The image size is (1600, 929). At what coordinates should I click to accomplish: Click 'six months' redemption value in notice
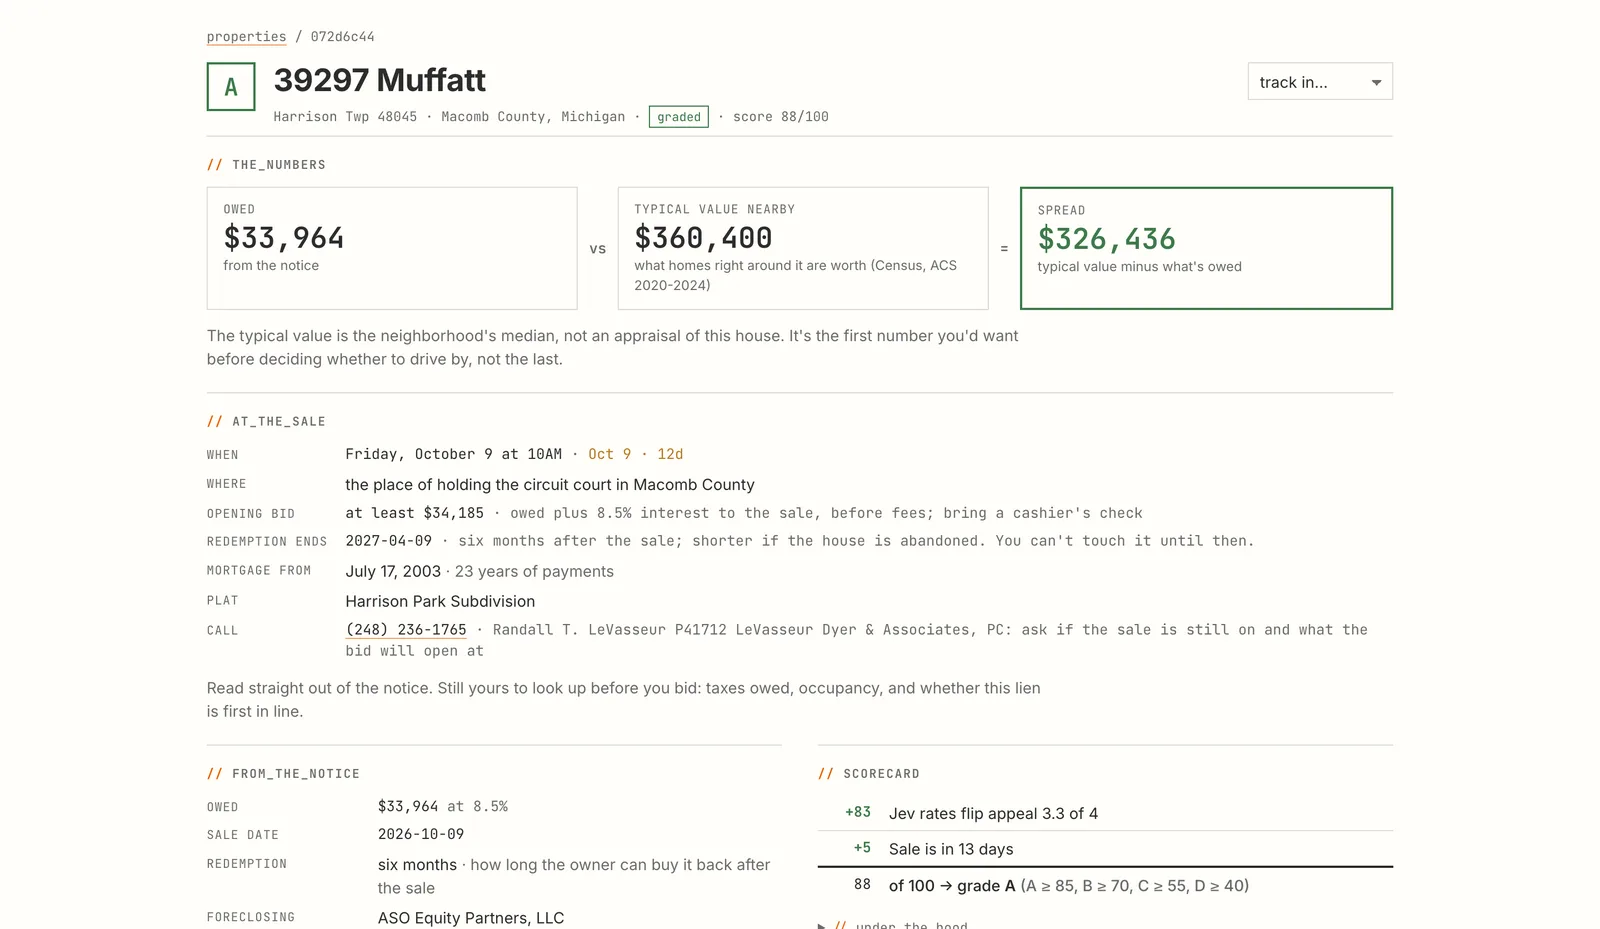click(417, 865)
